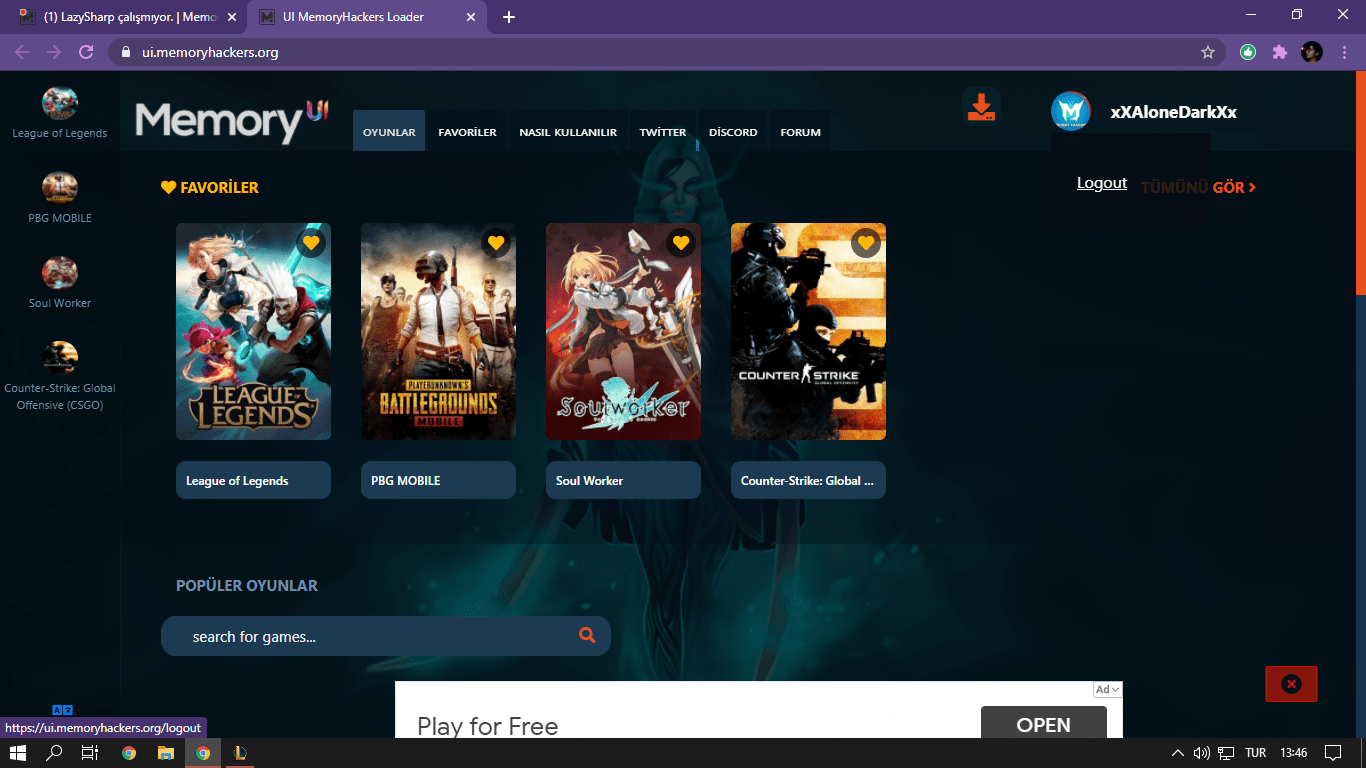Open Counter-Strike: Global Offensive (CSGO) sidebar entry
The width and height of the screenshot is (1366, 768).
click(60, 376)
